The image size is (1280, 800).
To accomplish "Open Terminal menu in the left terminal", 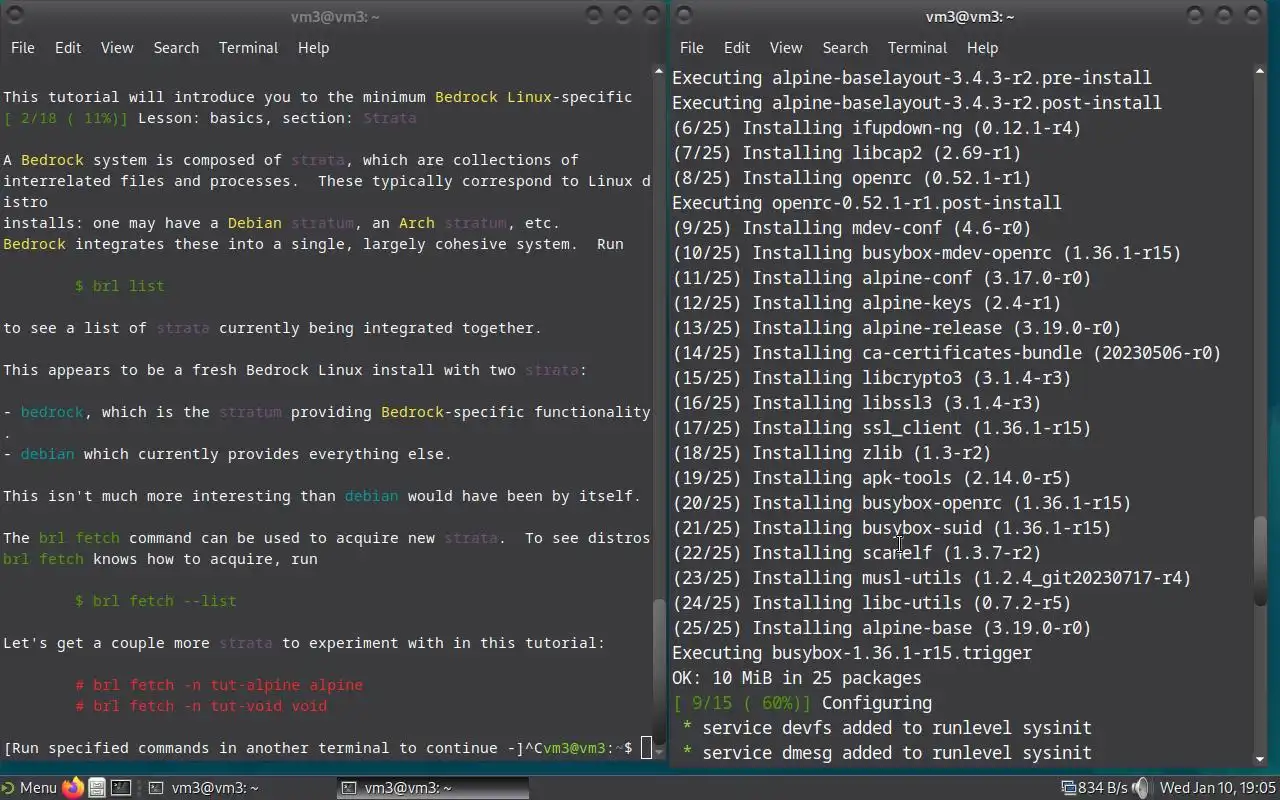I will pyautogui.click(x=248, y=48).
